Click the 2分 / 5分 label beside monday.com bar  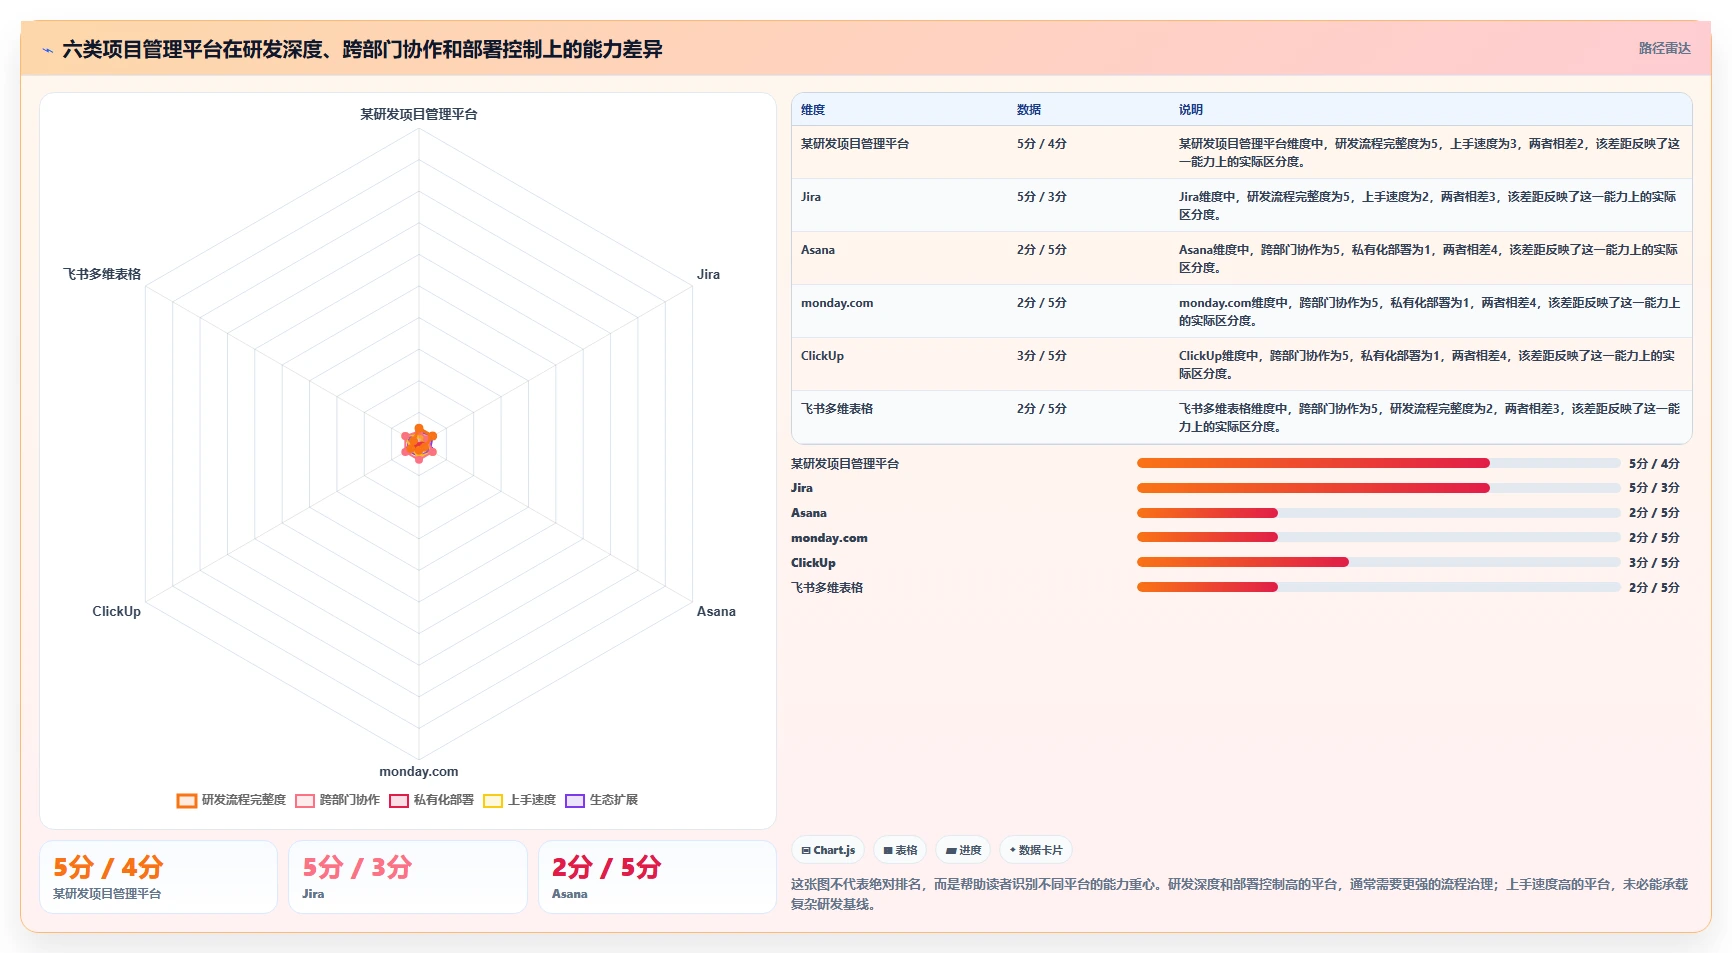(1654, 538)
